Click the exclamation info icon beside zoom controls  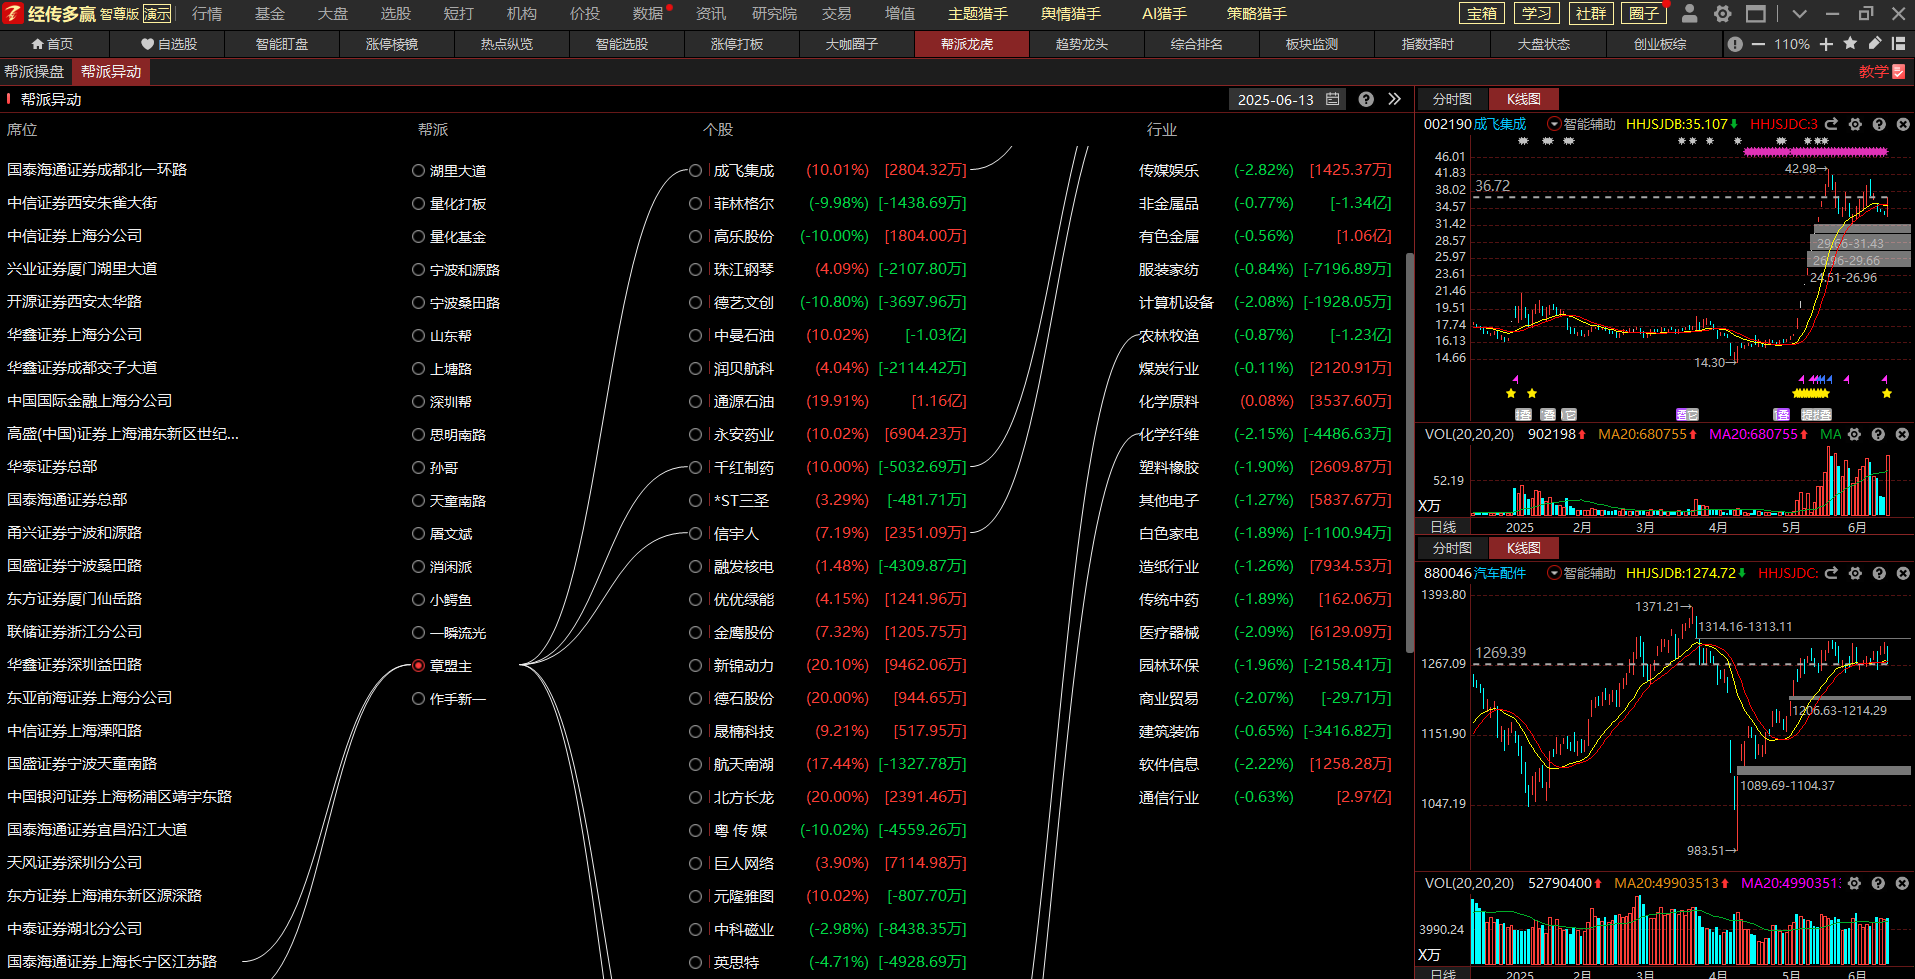pyautogui.click(x=1735, y=44)
